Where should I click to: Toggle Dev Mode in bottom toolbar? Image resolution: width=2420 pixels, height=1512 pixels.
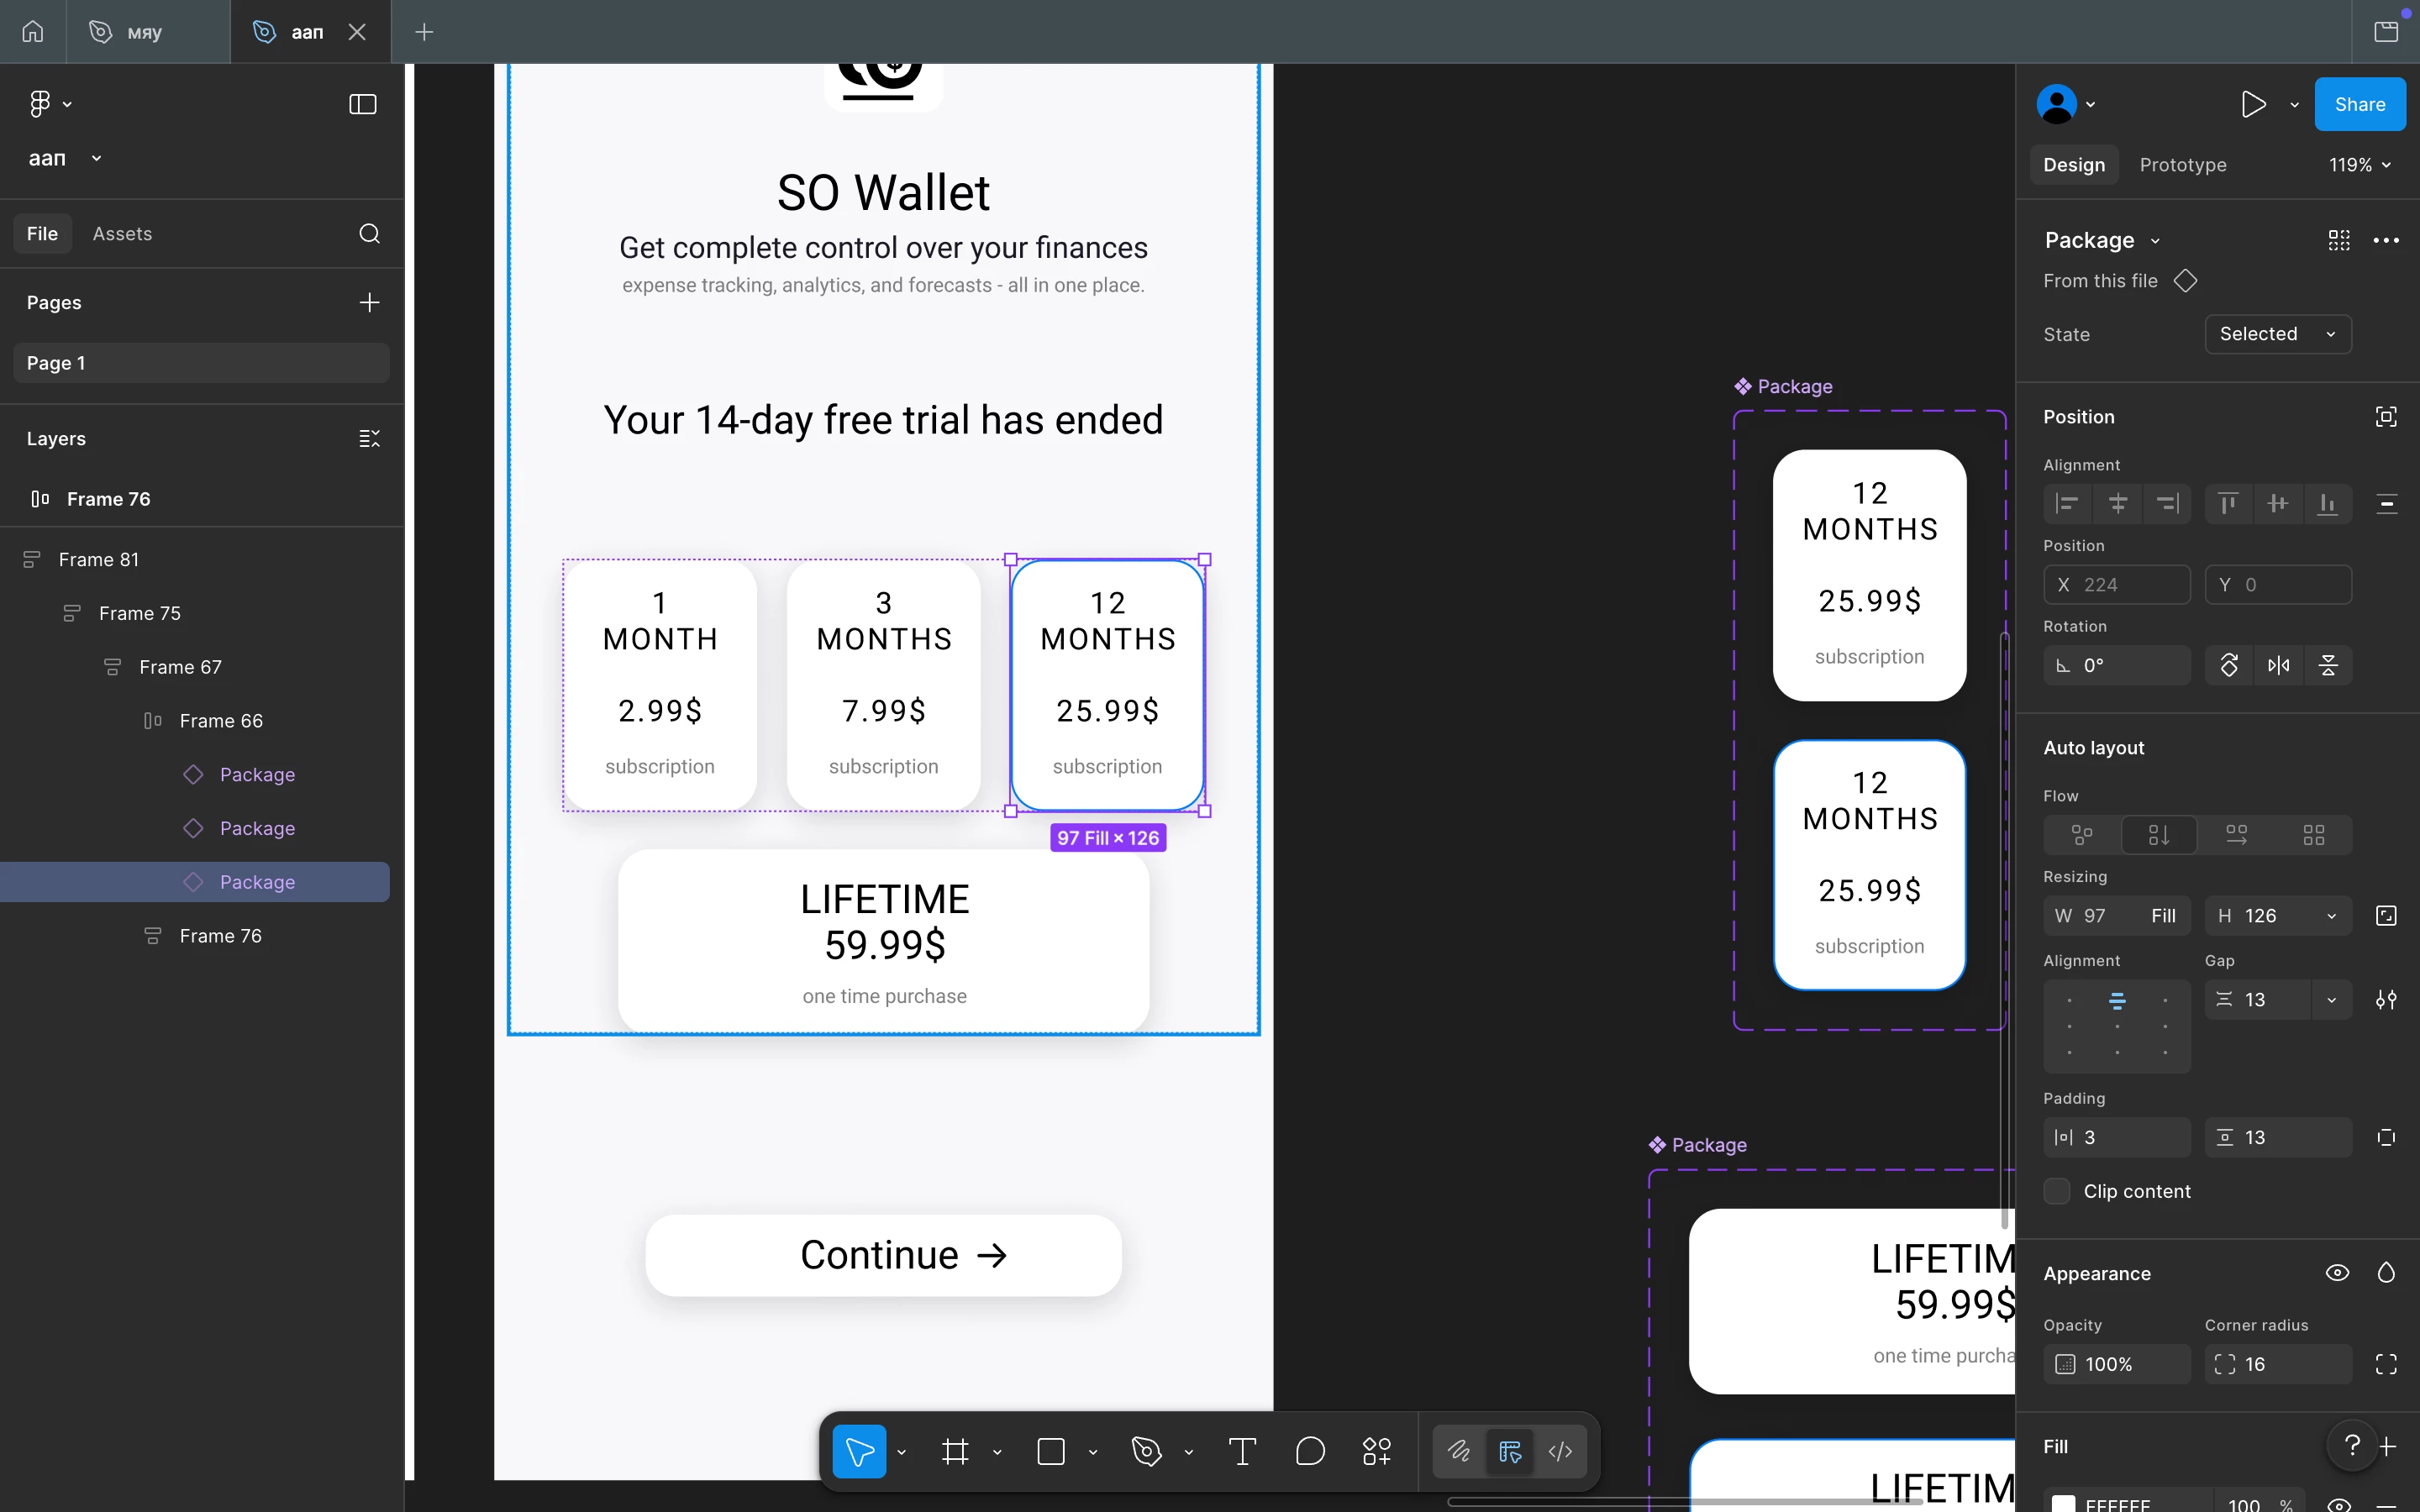click(1560, 1451)
